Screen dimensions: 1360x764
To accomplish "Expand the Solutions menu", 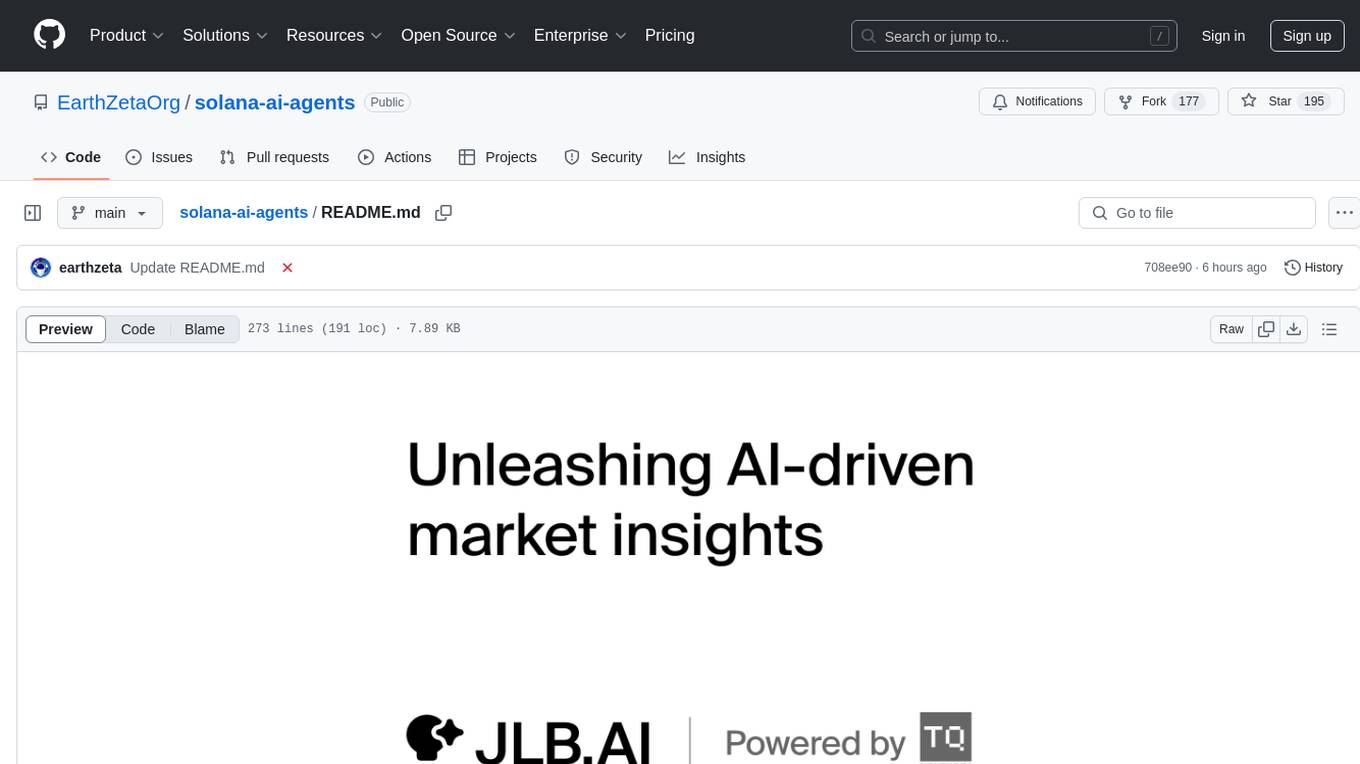I will pyautogui.click(x=225, y=35).
